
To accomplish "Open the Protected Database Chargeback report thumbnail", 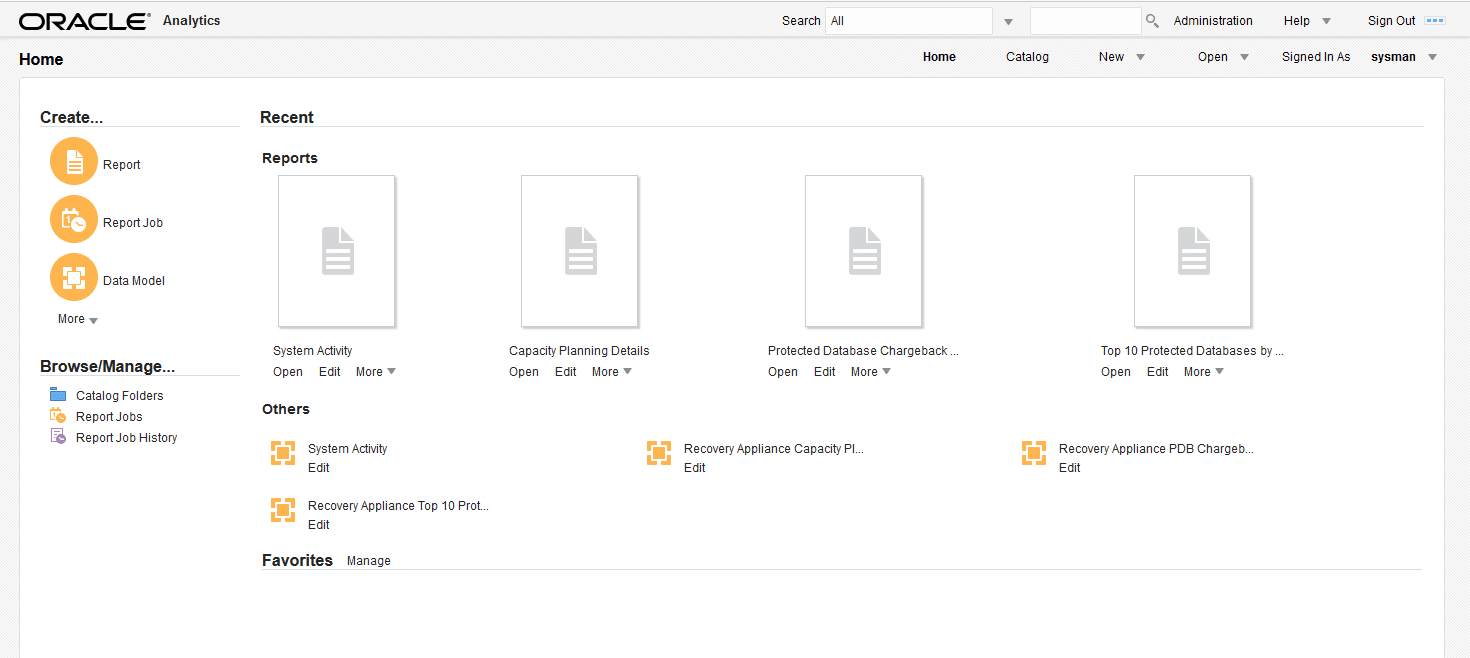I will pyautogui.click(x=864, y=251).
